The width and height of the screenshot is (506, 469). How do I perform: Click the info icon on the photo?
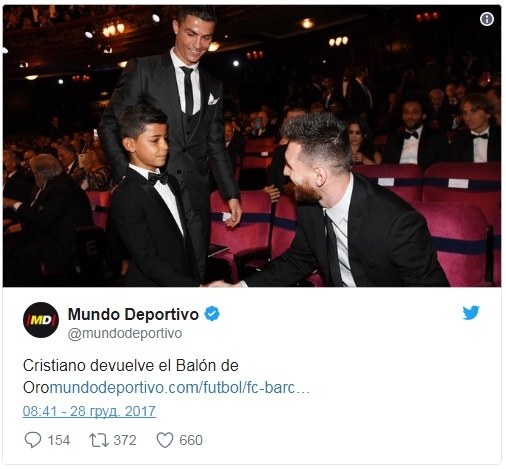pos(487,19)
